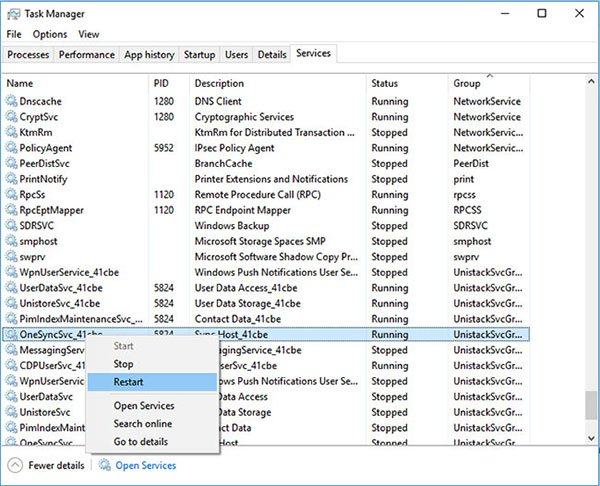The image size is (600, 486).
Task: Collapse view with Fewer details chevron
Action: pyautogui.click(x=17, y=465)
